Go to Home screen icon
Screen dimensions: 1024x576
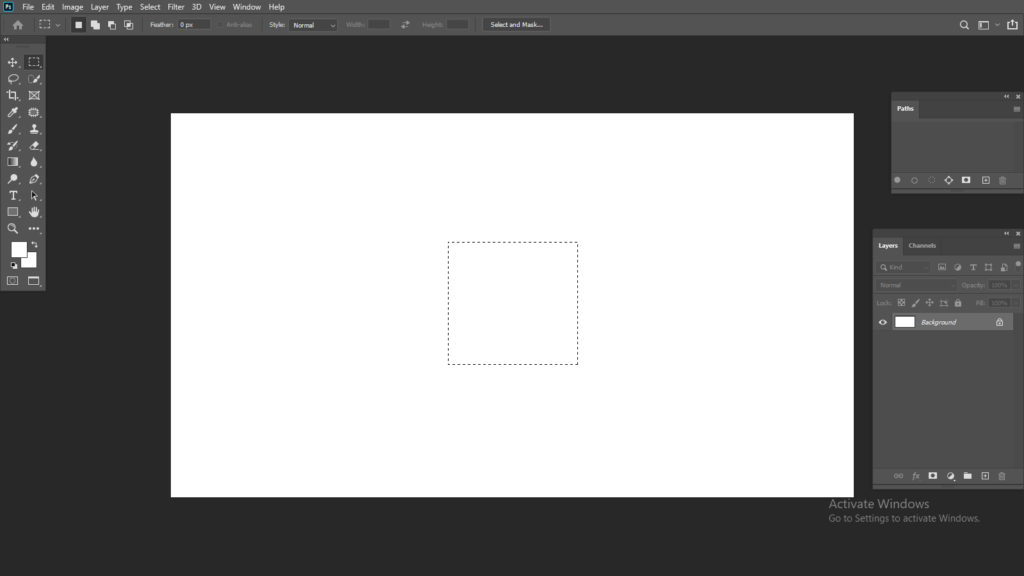[18, 25]
